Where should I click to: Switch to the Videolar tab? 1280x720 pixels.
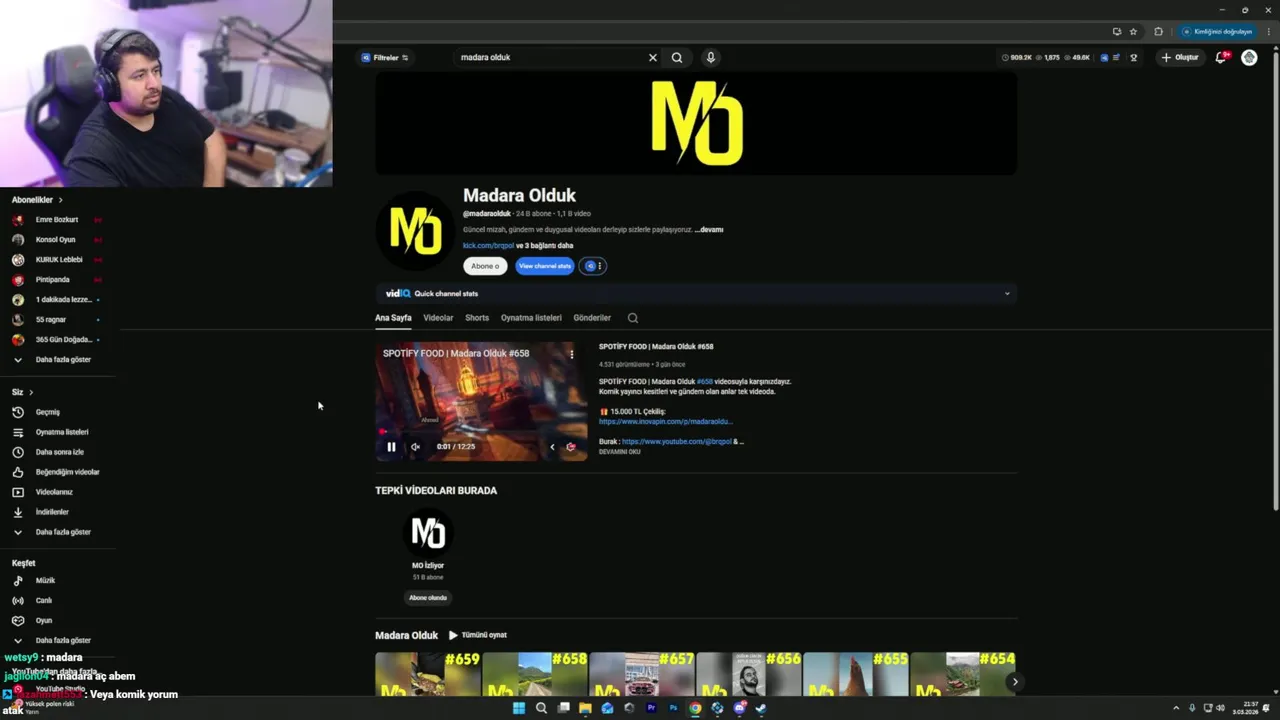438,318
